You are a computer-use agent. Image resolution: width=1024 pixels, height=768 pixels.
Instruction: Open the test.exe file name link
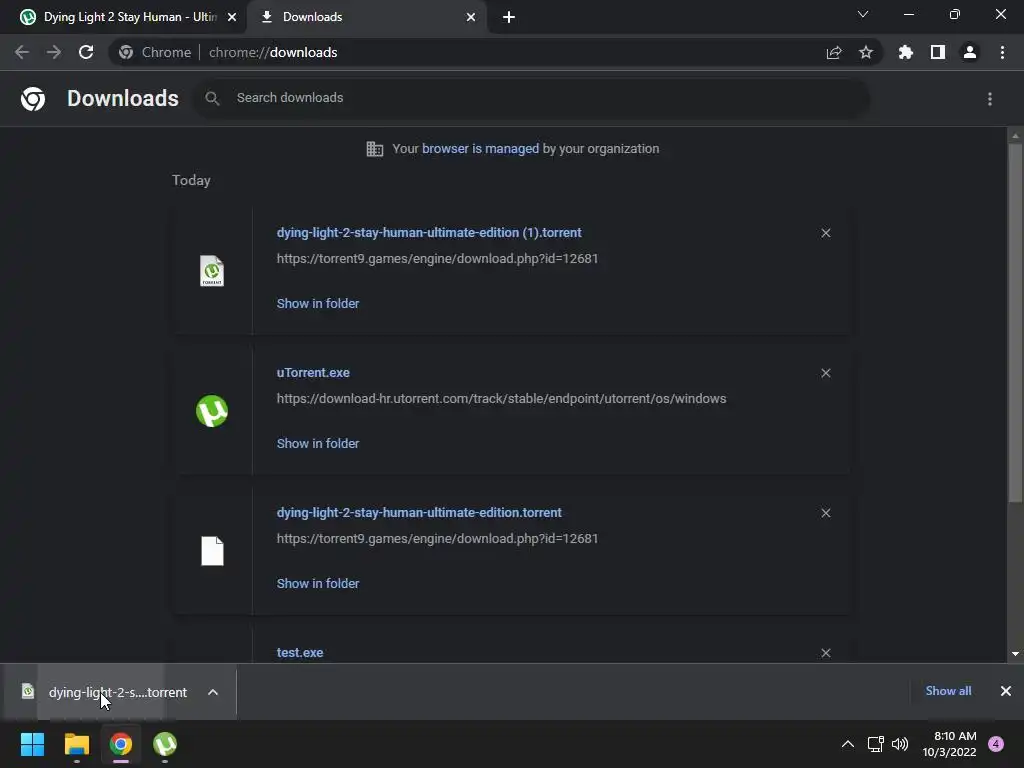[x=300, y=653]
